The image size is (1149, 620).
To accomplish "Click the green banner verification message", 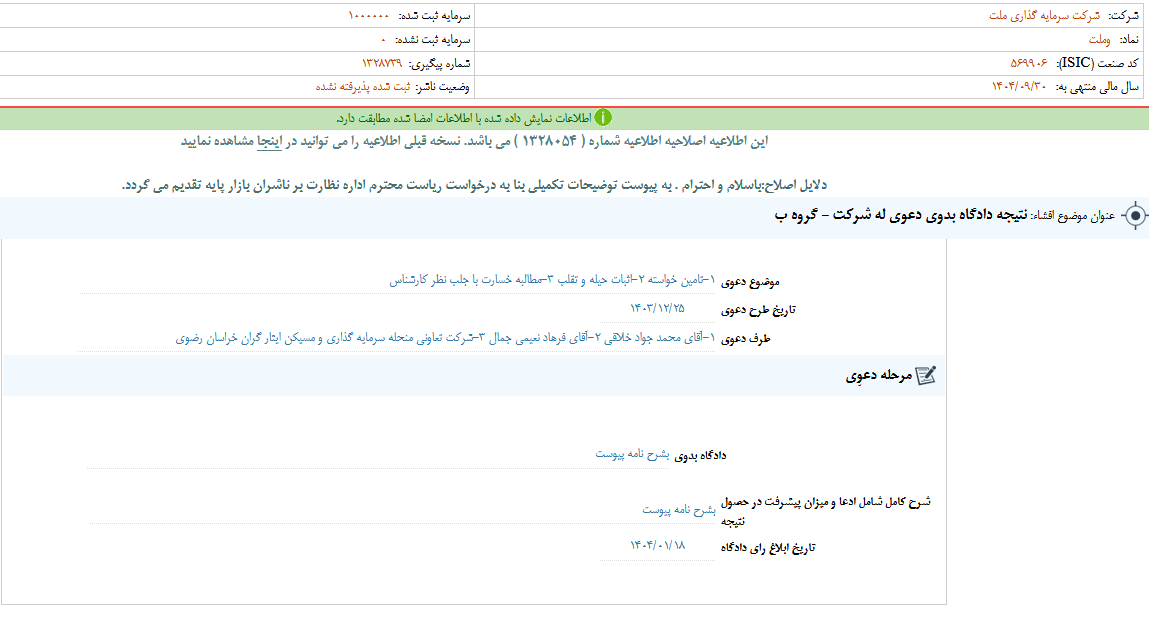I will (x=463, y=118).
